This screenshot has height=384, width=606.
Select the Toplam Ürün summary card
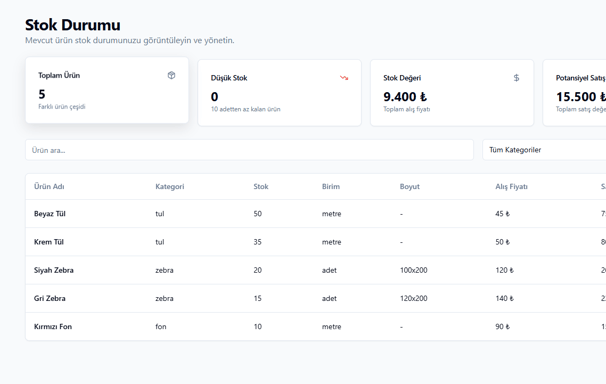(107, 90)
